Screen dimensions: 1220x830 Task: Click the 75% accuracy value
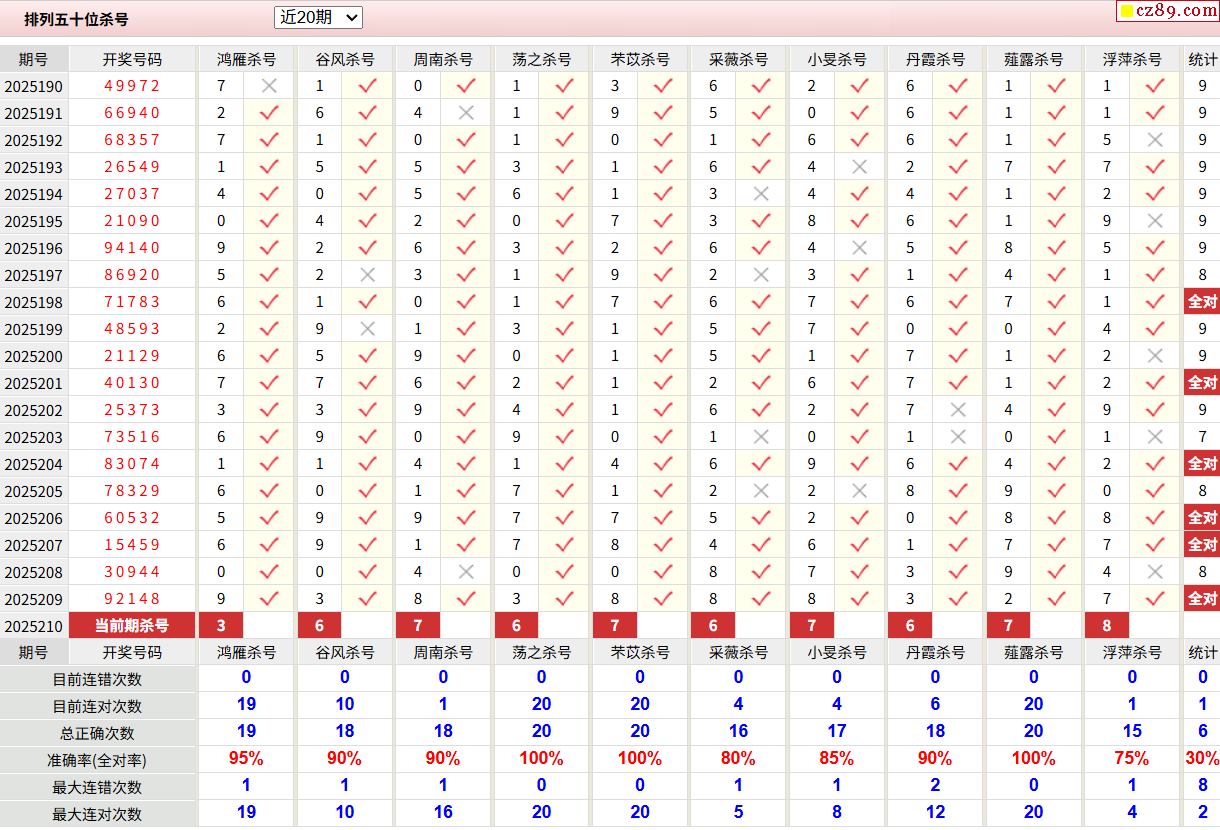coord(1132,759)
